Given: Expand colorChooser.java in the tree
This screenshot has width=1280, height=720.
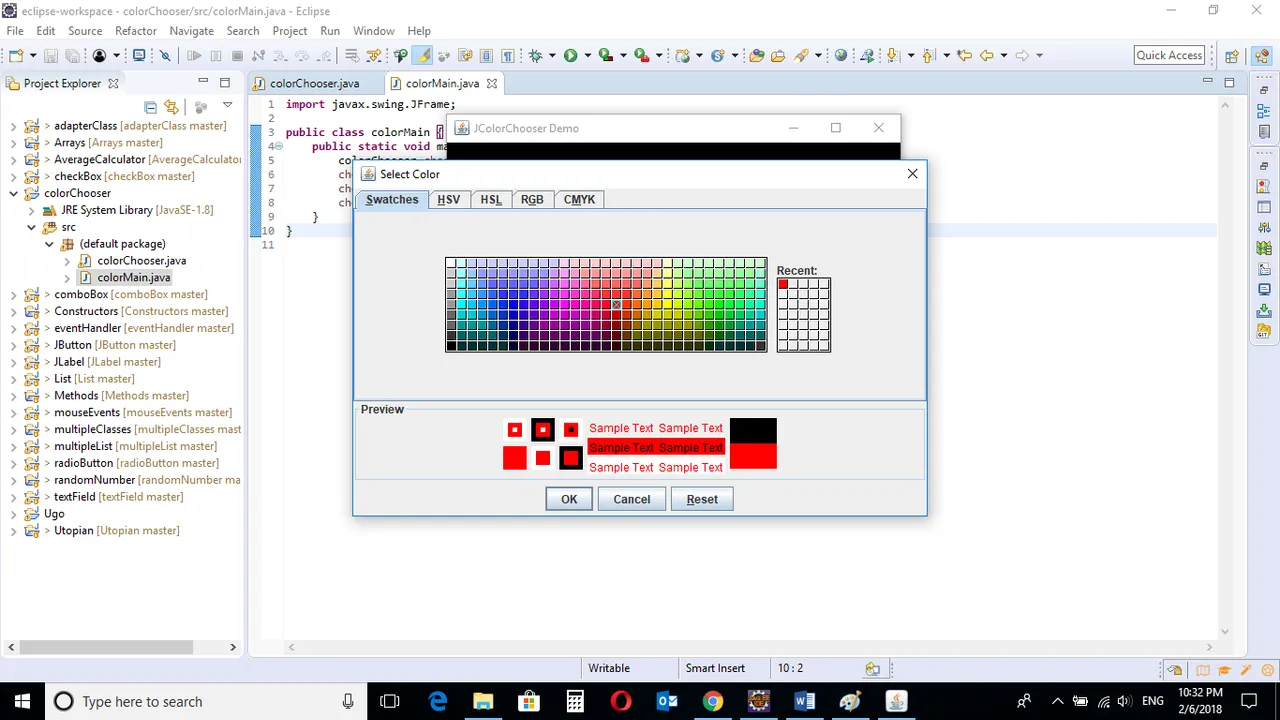Looking at the screenshot, I should (x=67, y=261).
